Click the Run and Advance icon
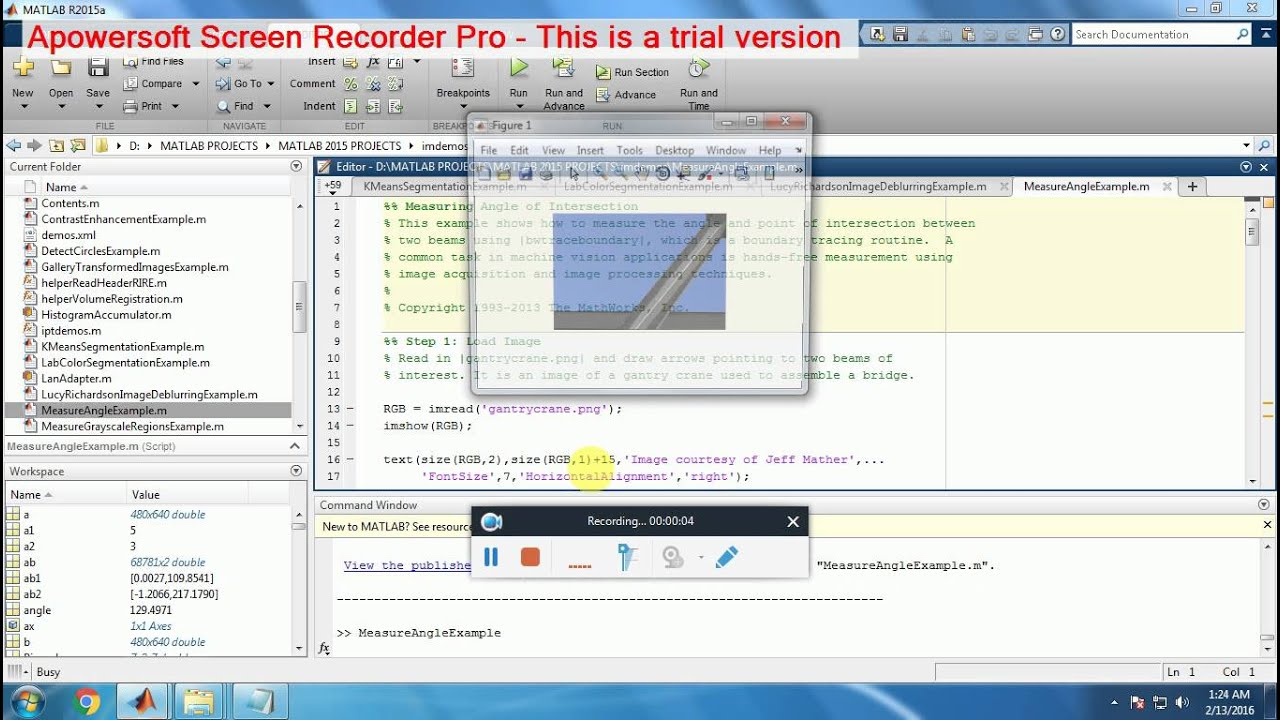 click(563, 68)
